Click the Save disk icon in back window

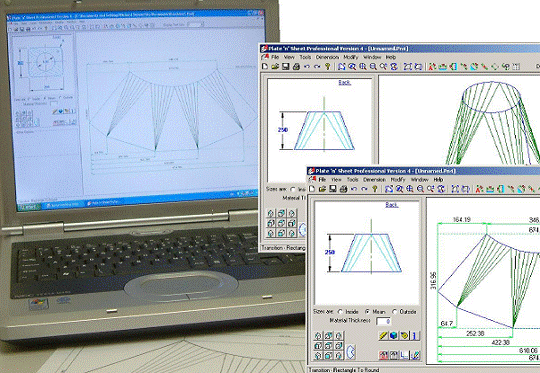click(x=285, y=66)
